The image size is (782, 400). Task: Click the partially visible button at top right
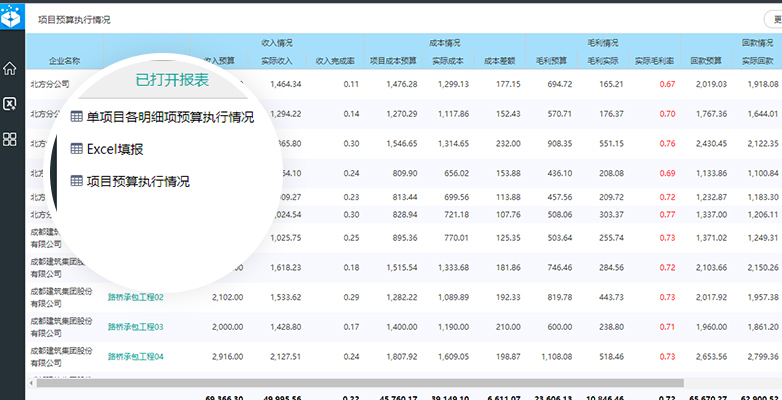(x=774, y=19)
